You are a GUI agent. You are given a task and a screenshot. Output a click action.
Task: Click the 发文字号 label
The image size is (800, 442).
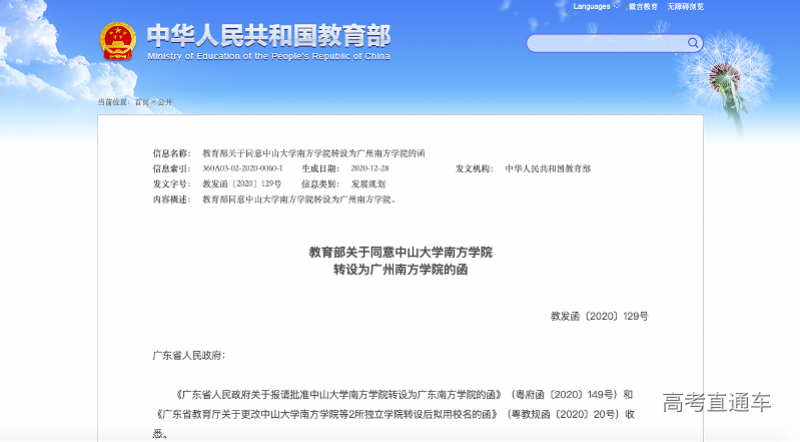click(x=171, y=184)
